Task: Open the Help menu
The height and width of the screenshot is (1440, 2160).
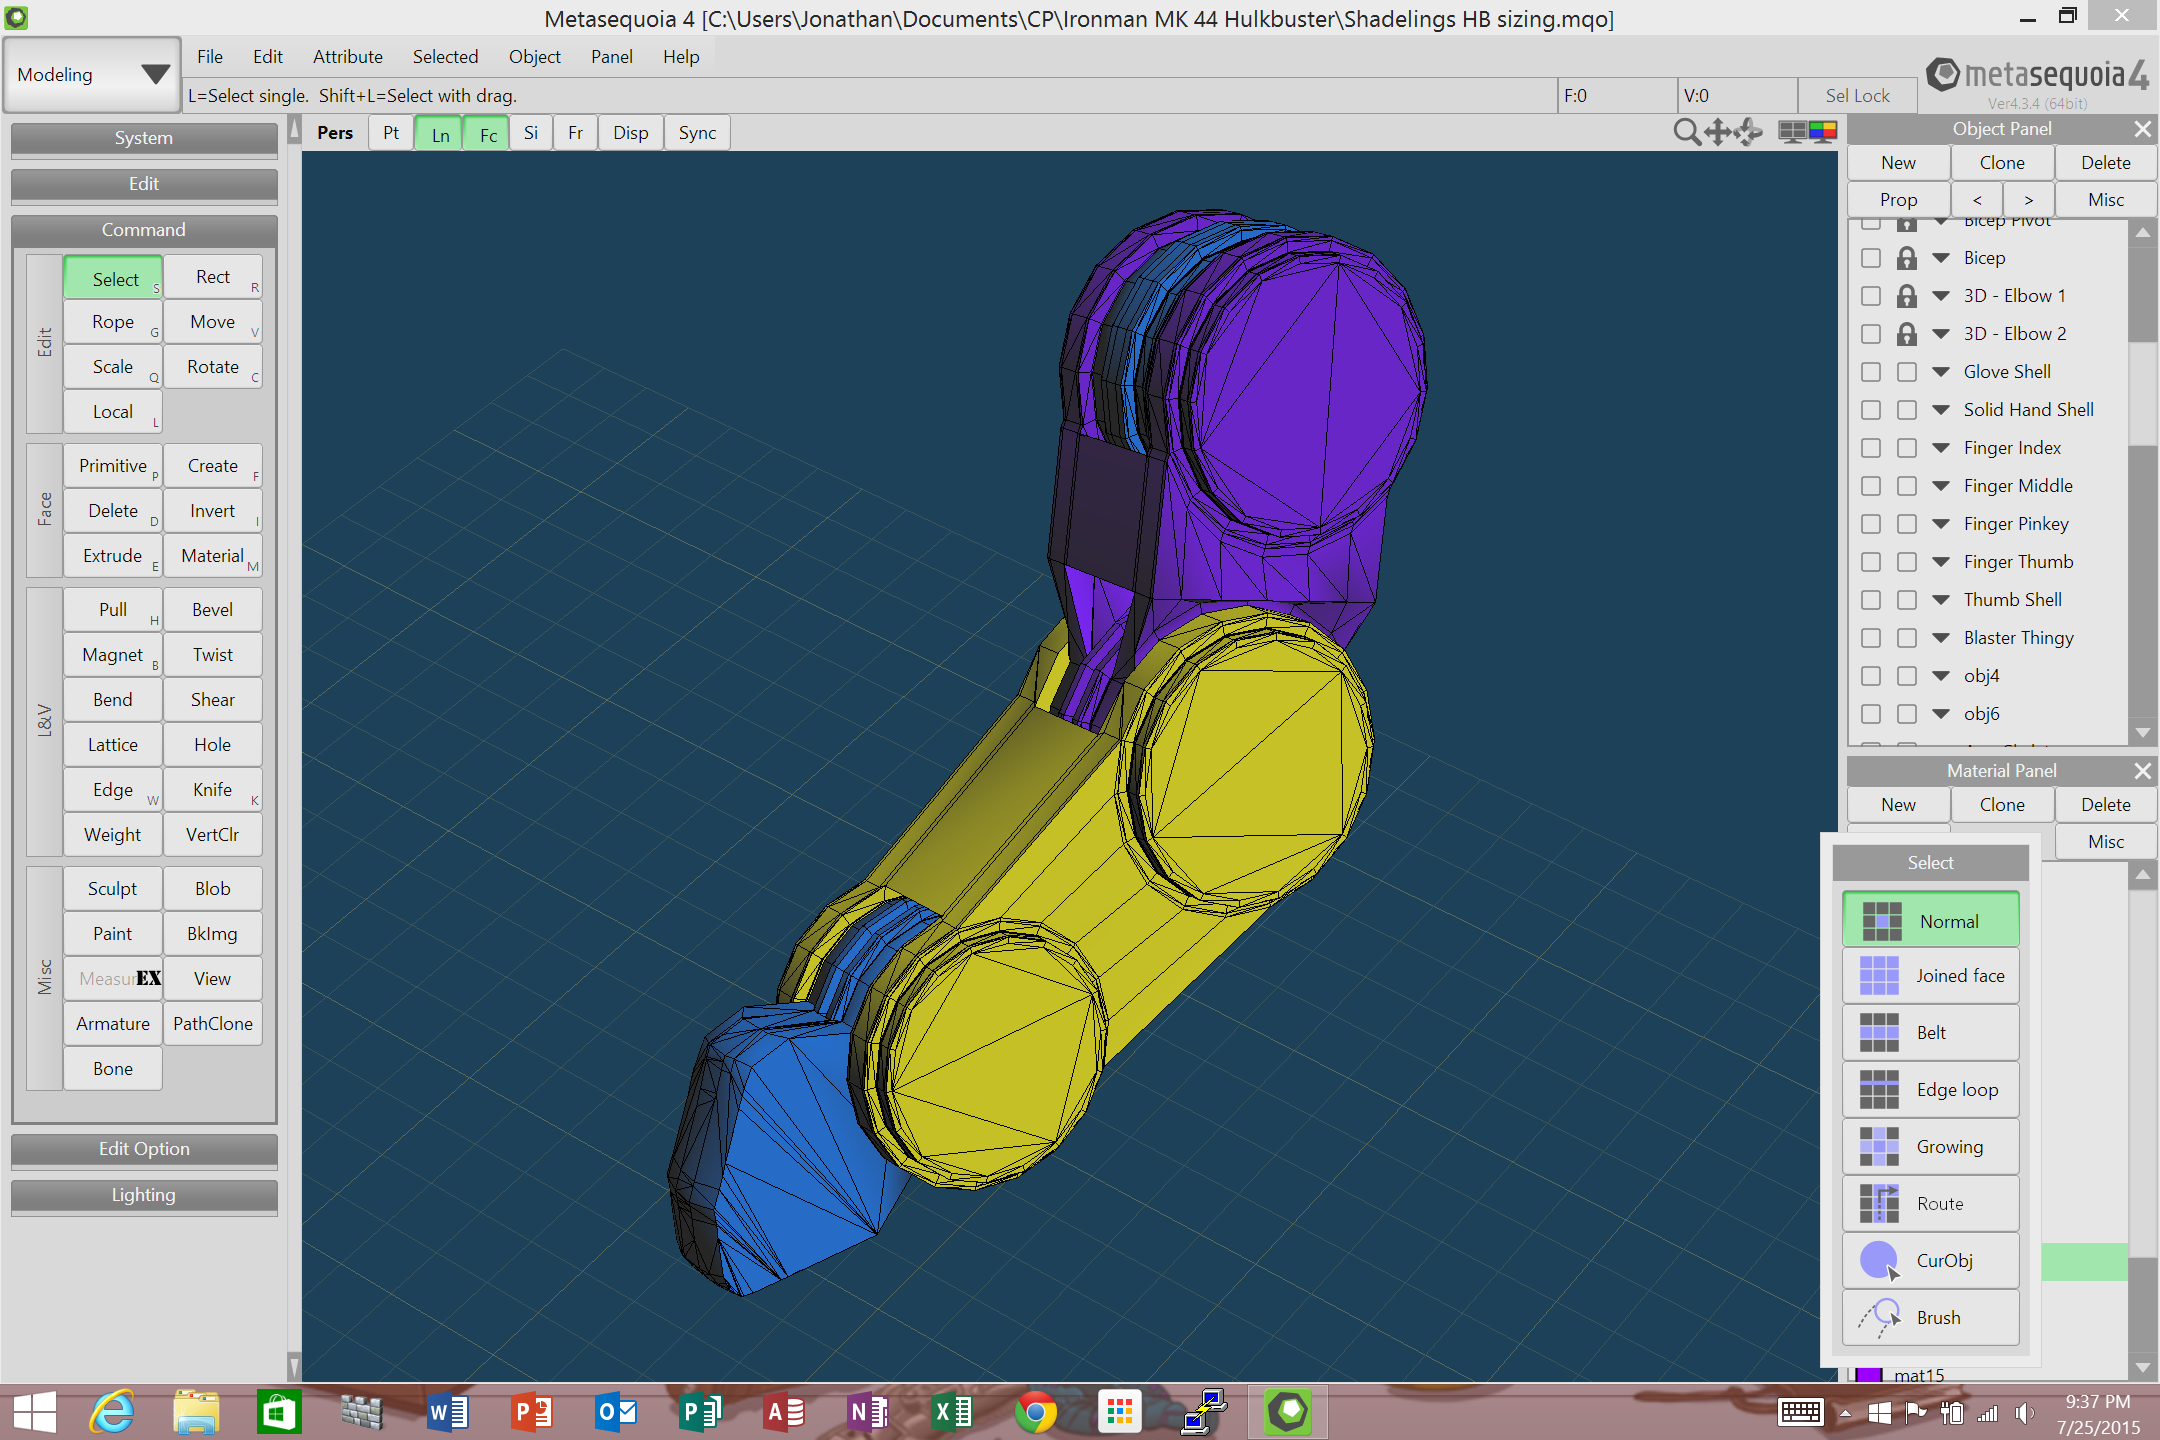Action: point(681,57)
